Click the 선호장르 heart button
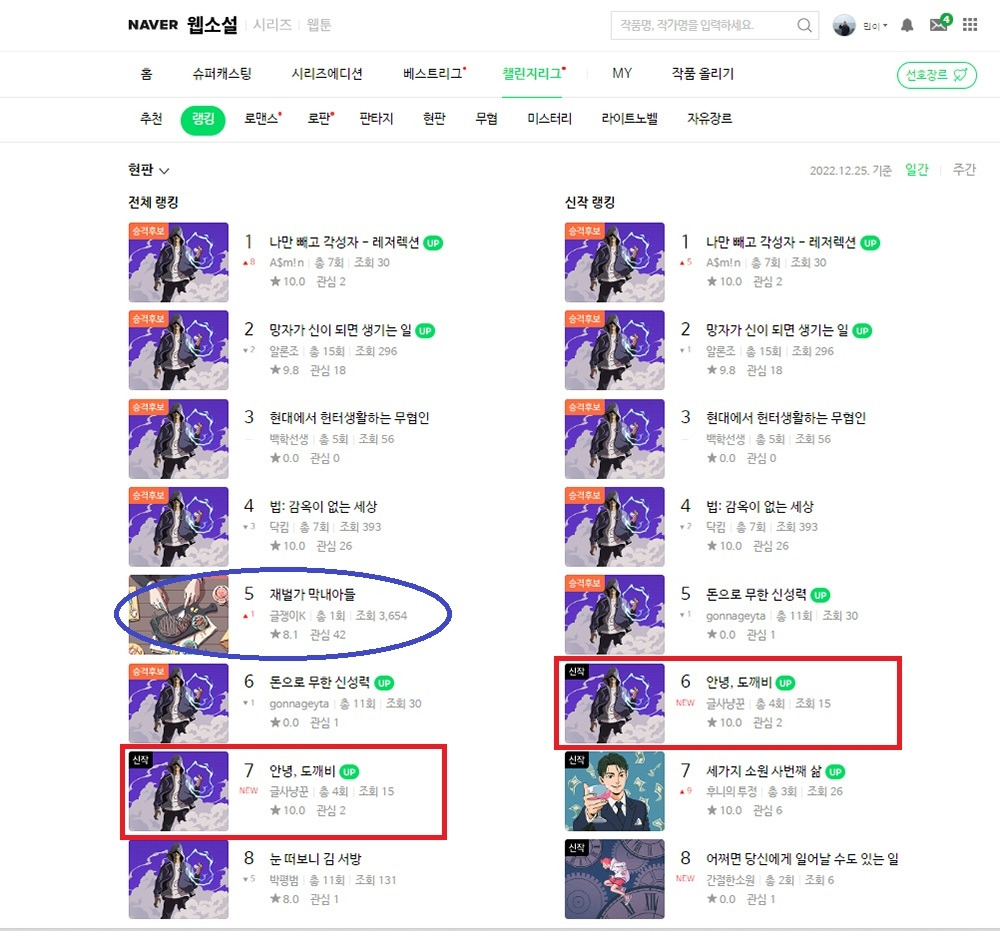This screenshot has width=1000, height=931. [x=936, y=75]
